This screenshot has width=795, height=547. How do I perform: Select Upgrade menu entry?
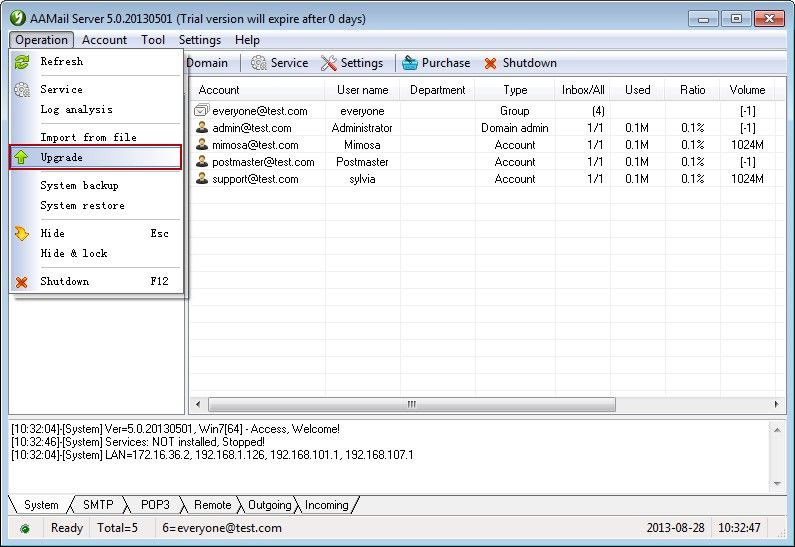click(x=95, y=157)
